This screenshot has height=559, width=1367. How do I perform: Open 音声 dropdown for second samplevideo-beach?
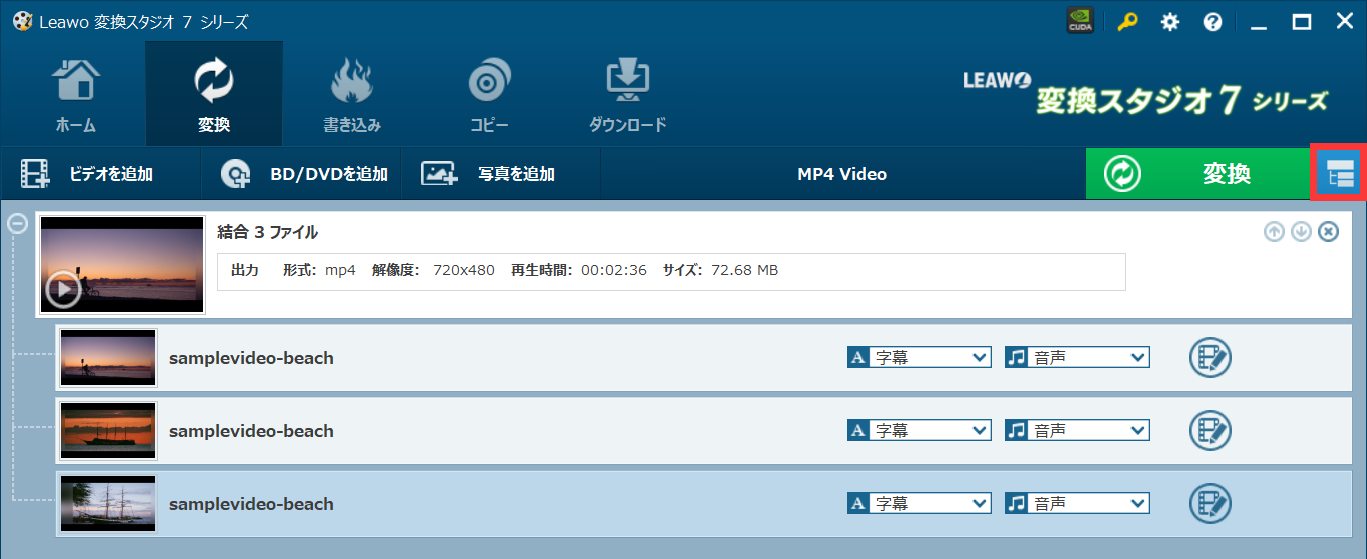coord(1077,430)
